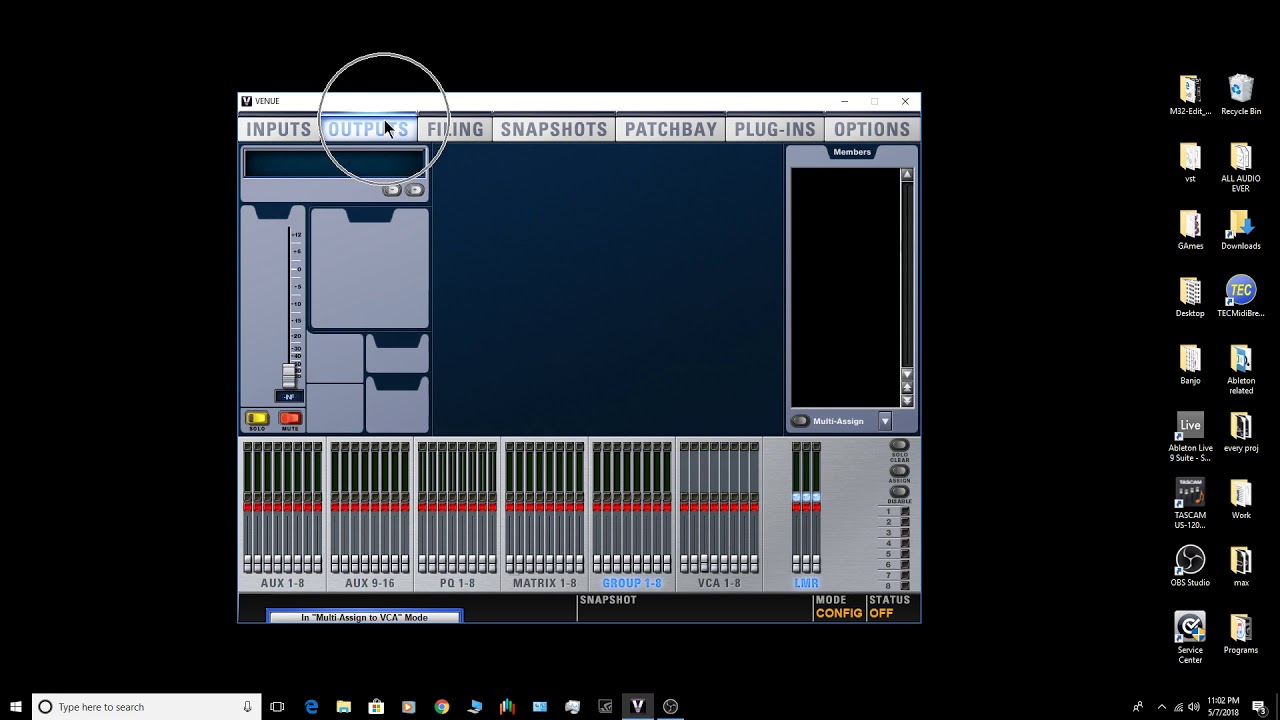Open the Multi-Assign dropdown arrow

(x=885, y=421)
